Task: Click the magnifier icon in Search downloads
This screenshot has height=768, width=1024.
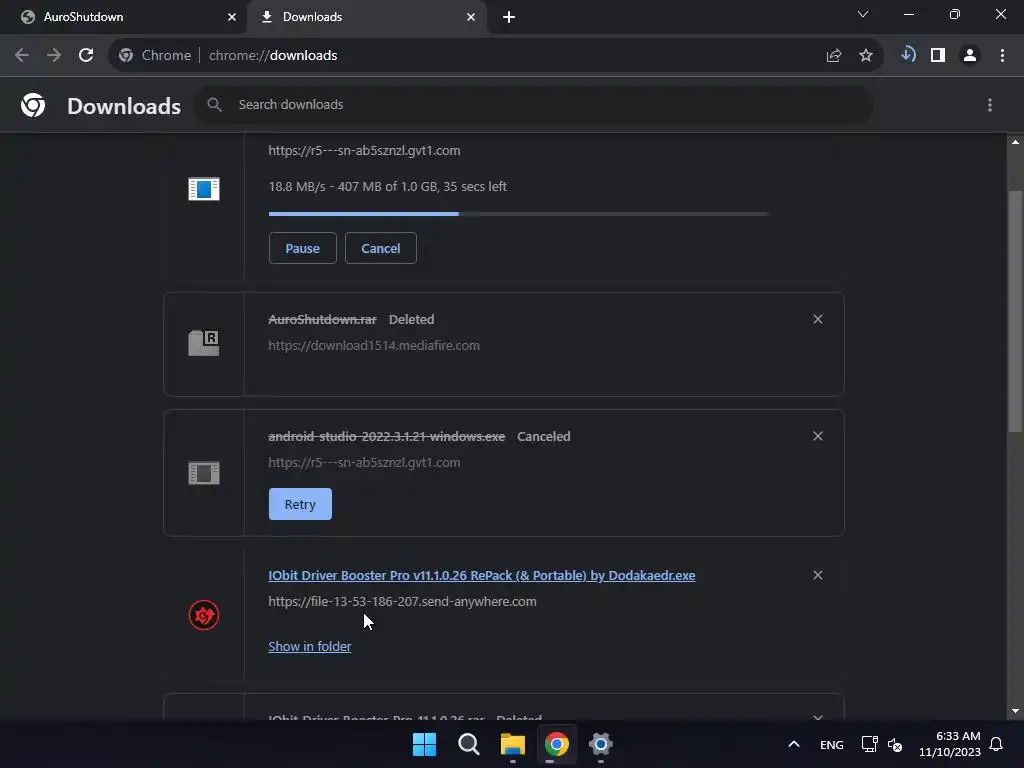Action: tap(214, 104)
